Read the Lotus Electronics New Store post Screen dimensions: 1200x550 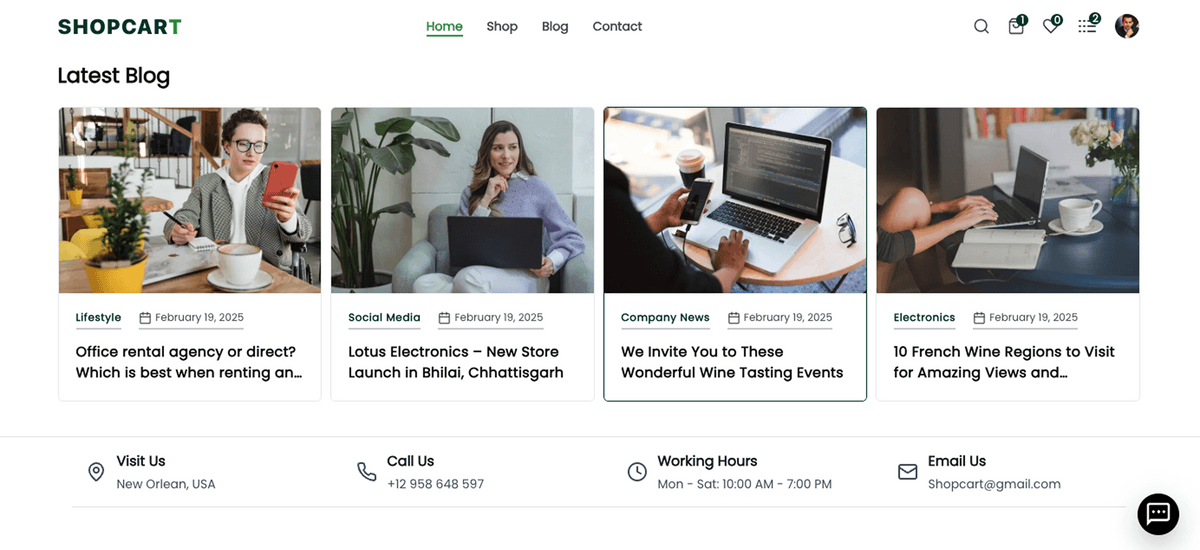[x=456, y=362]
